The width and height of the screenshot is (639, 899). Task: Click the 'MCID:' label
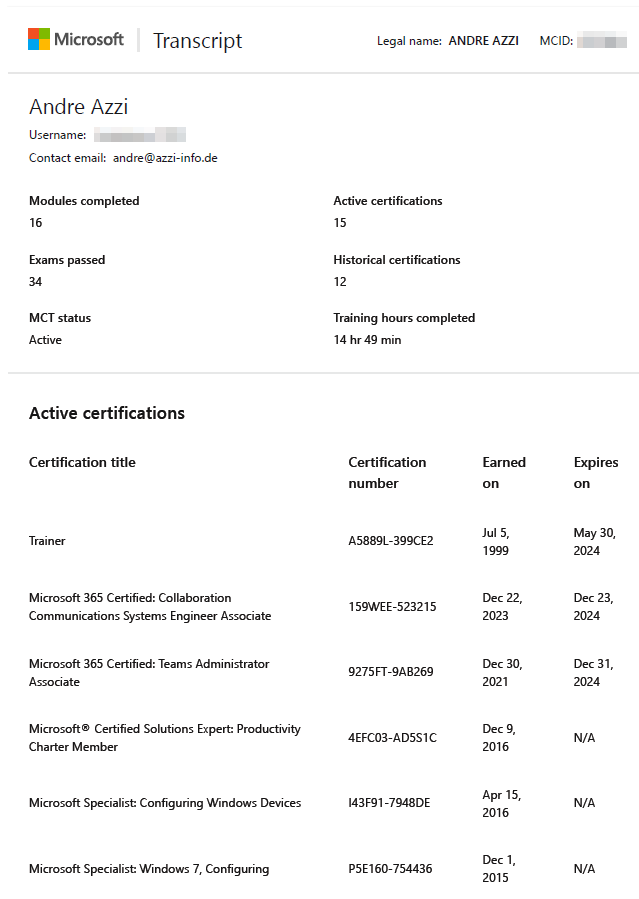click(x=556, y=41)
